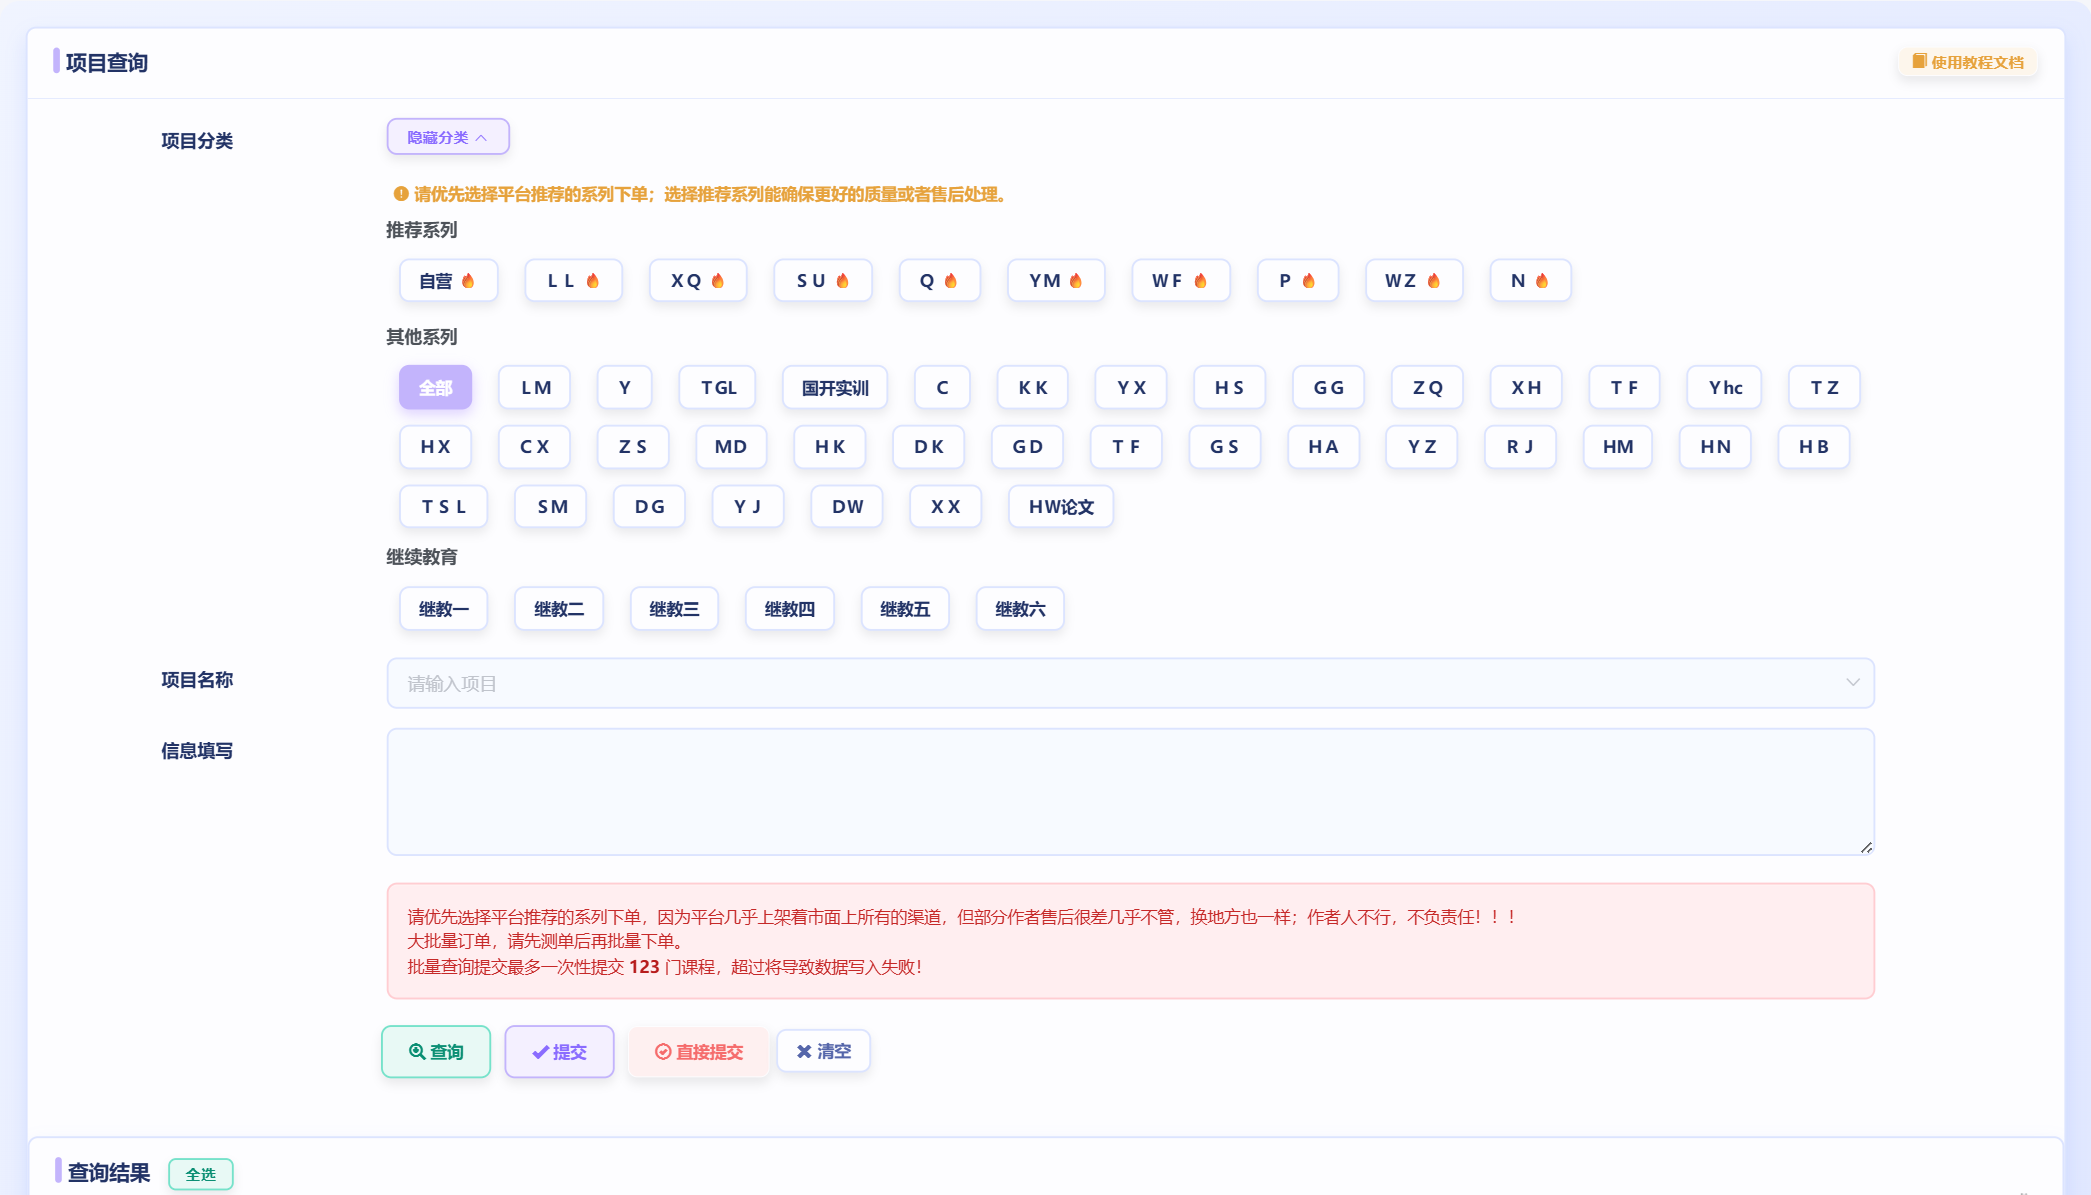Expand the project name selector chevron
The width and height of the screenshot is (2091, 1195).
(x=1852, y=683)
